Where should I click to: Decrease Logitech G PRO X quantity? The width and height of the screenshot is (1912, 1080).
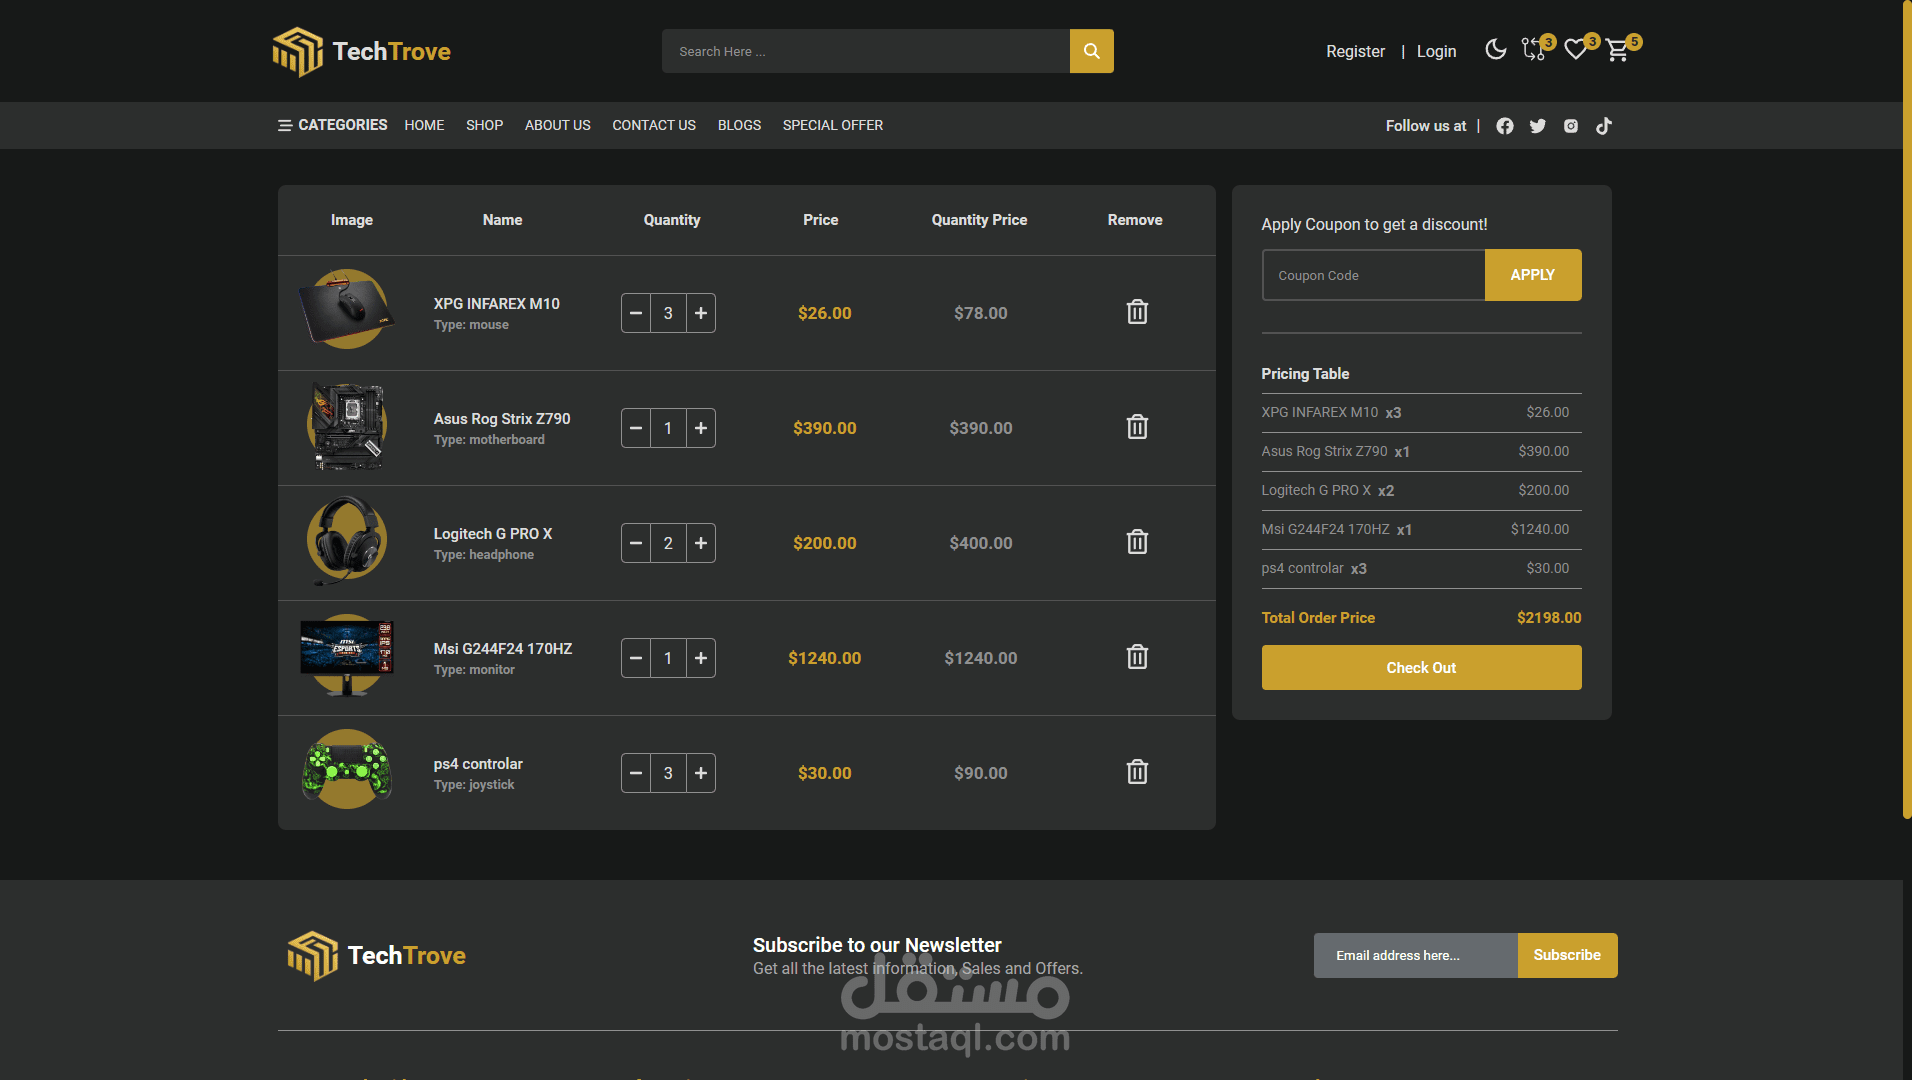[x=636, y=543]
